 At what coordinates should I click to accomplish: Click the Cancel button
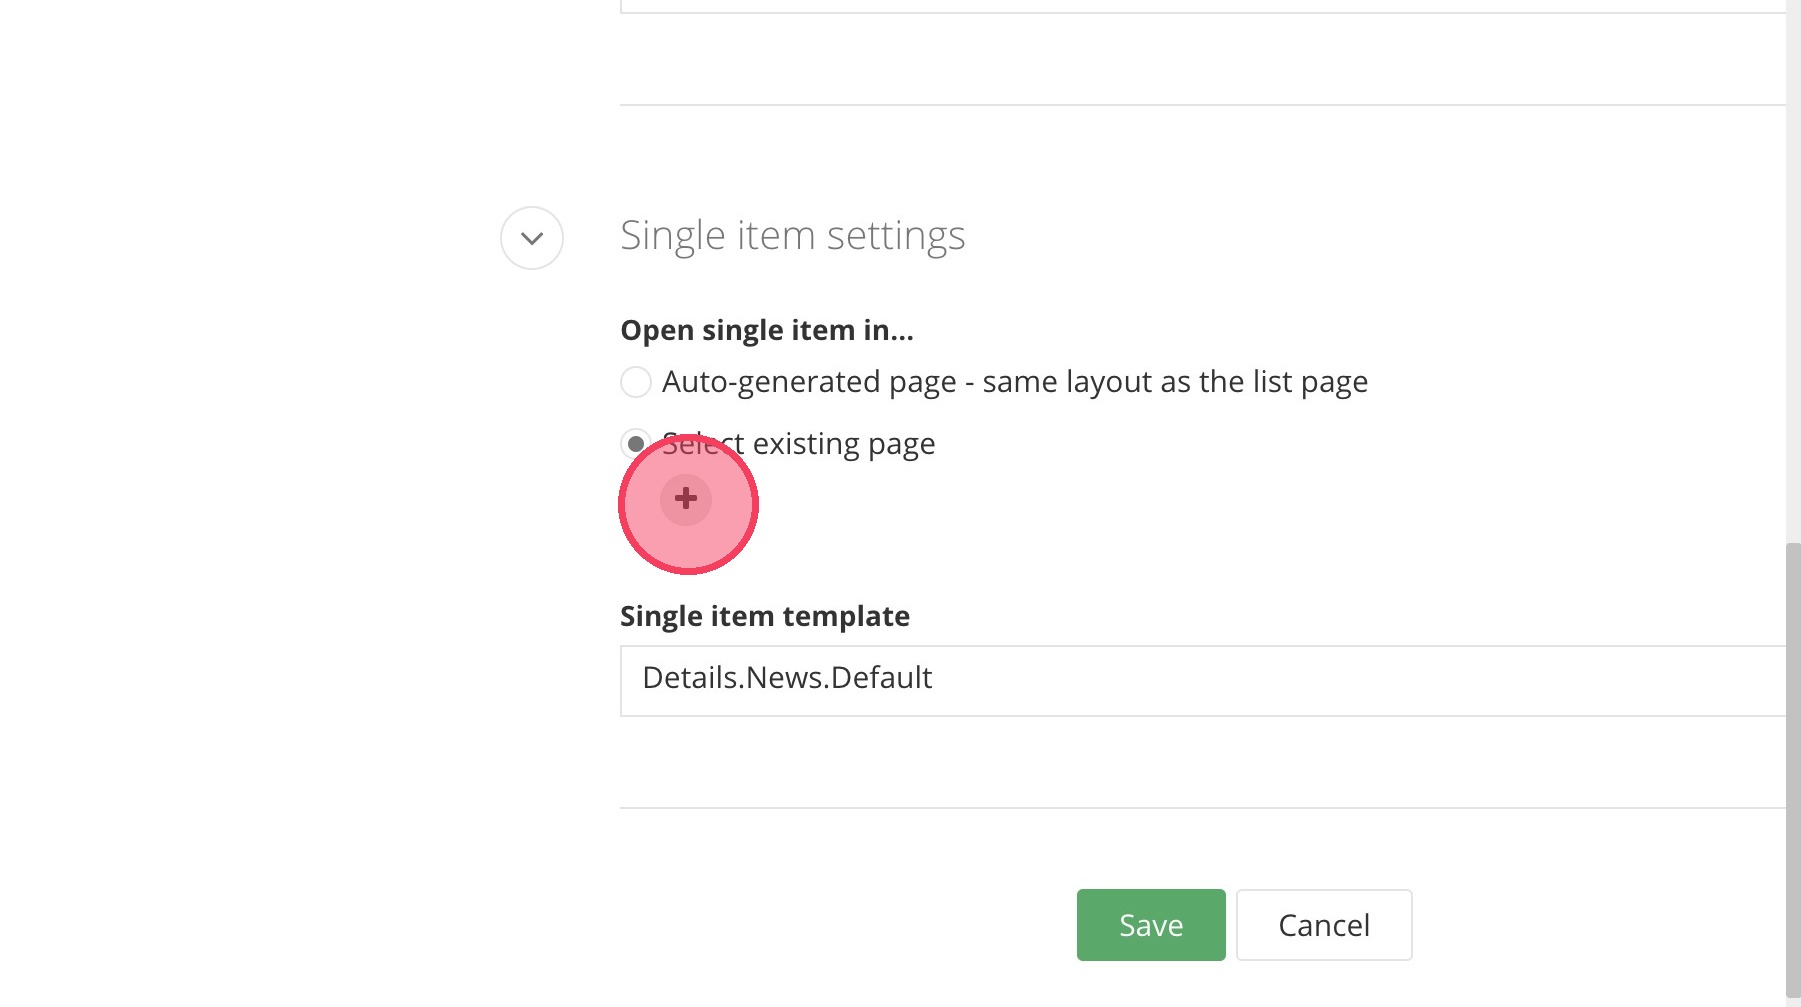click(1323, 925)
